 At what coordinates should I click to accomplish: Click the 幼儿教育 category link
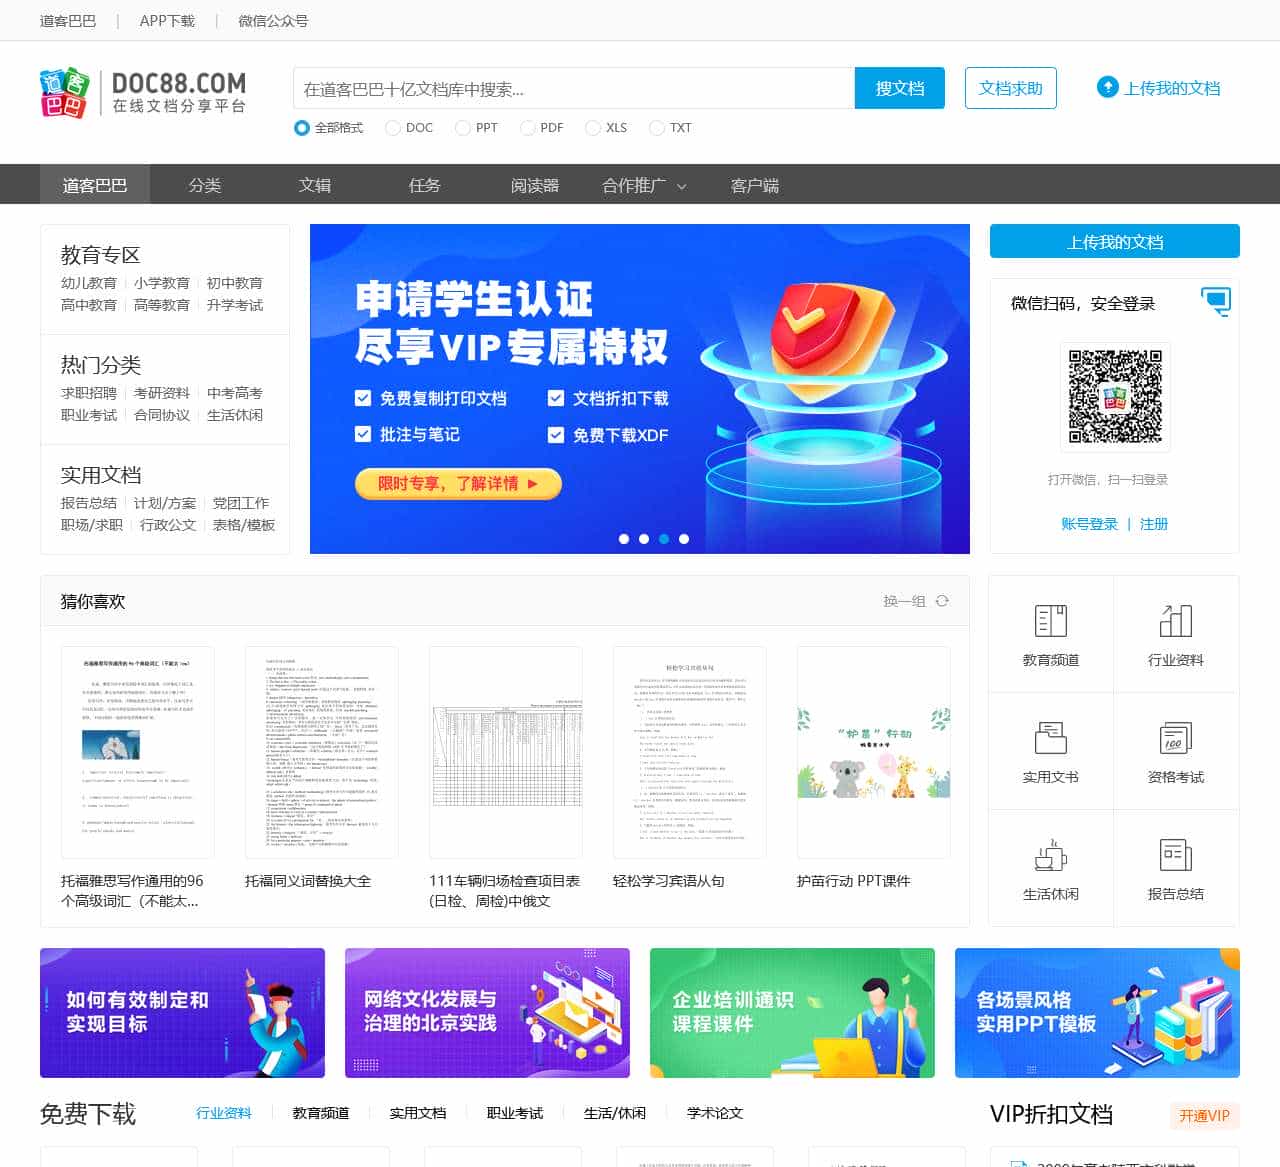pyautogui.click(x=89, y=283)
